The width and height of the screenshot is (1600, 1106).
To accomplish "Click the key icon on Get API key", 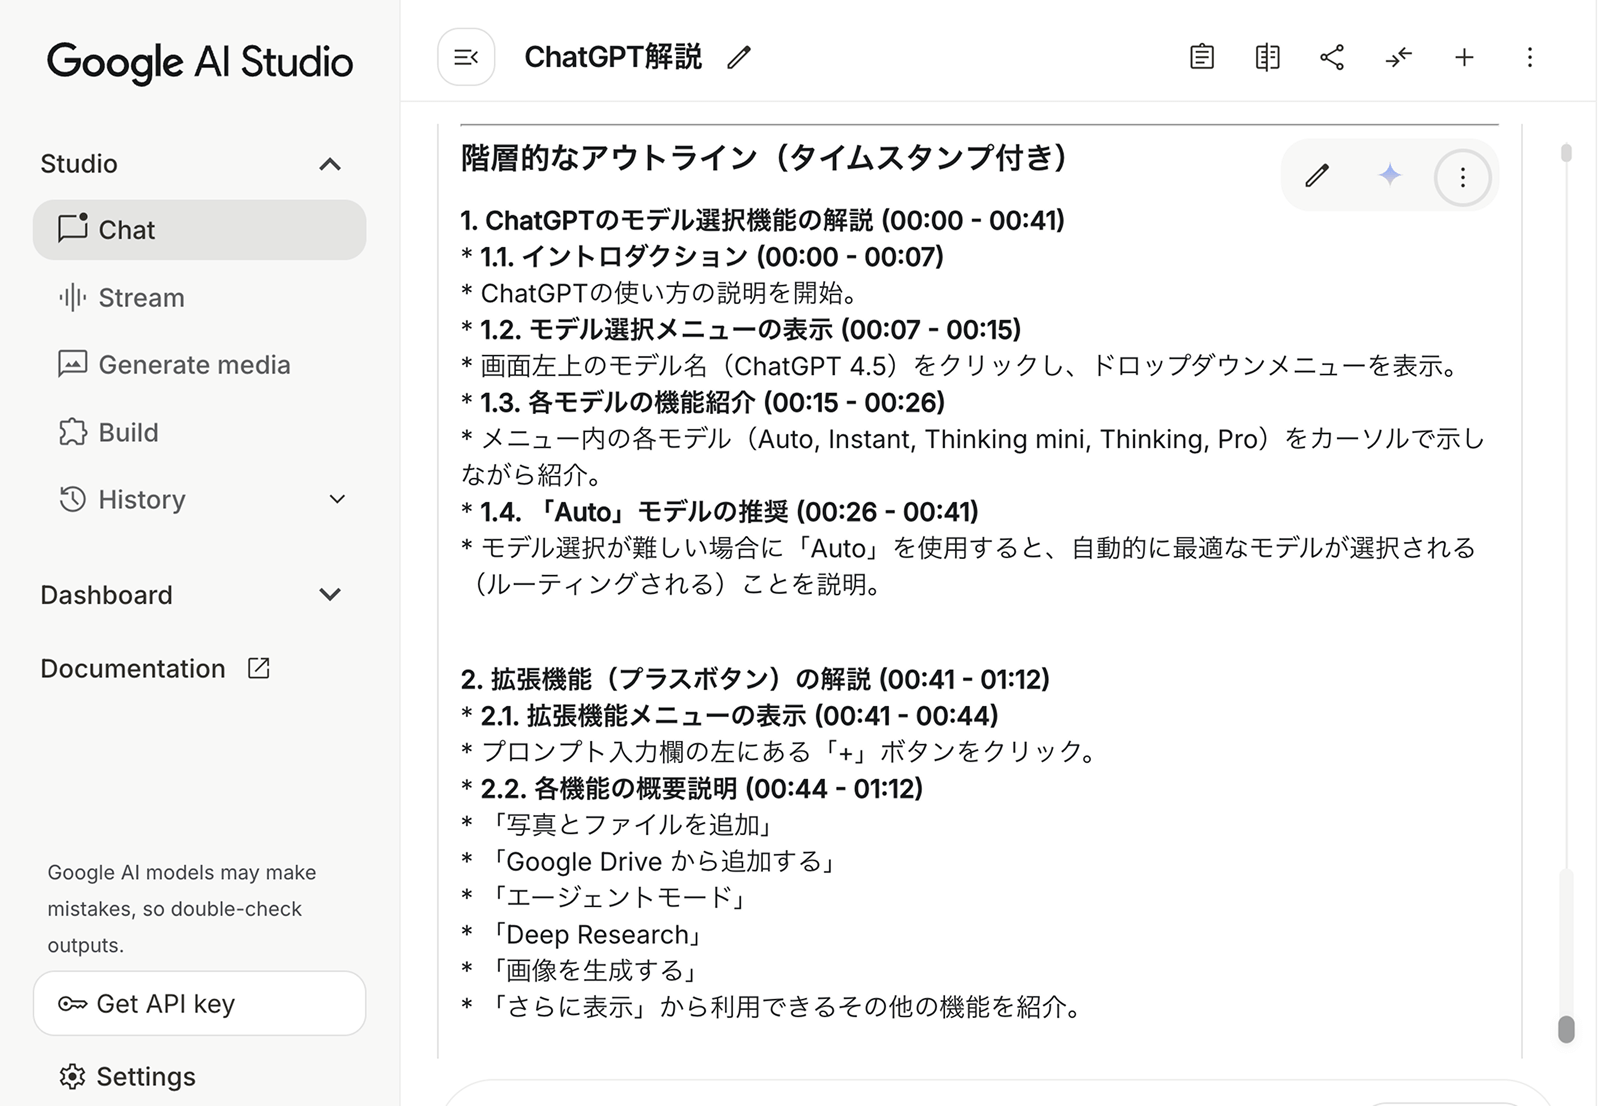I will tap(72, 1004).
